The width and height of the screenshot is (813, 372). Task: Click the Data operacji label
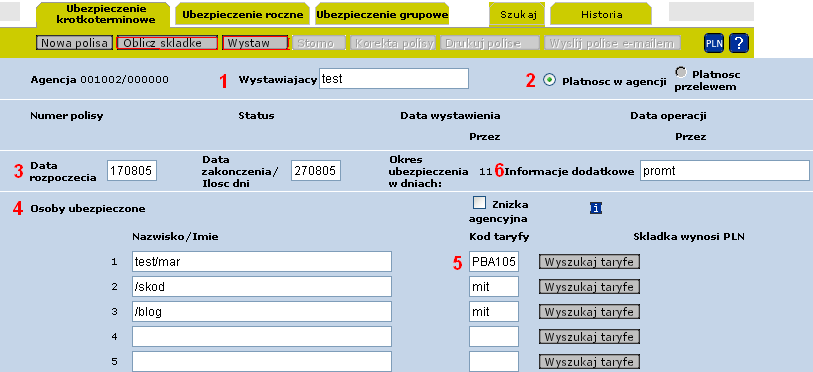(x=668, y=116)
